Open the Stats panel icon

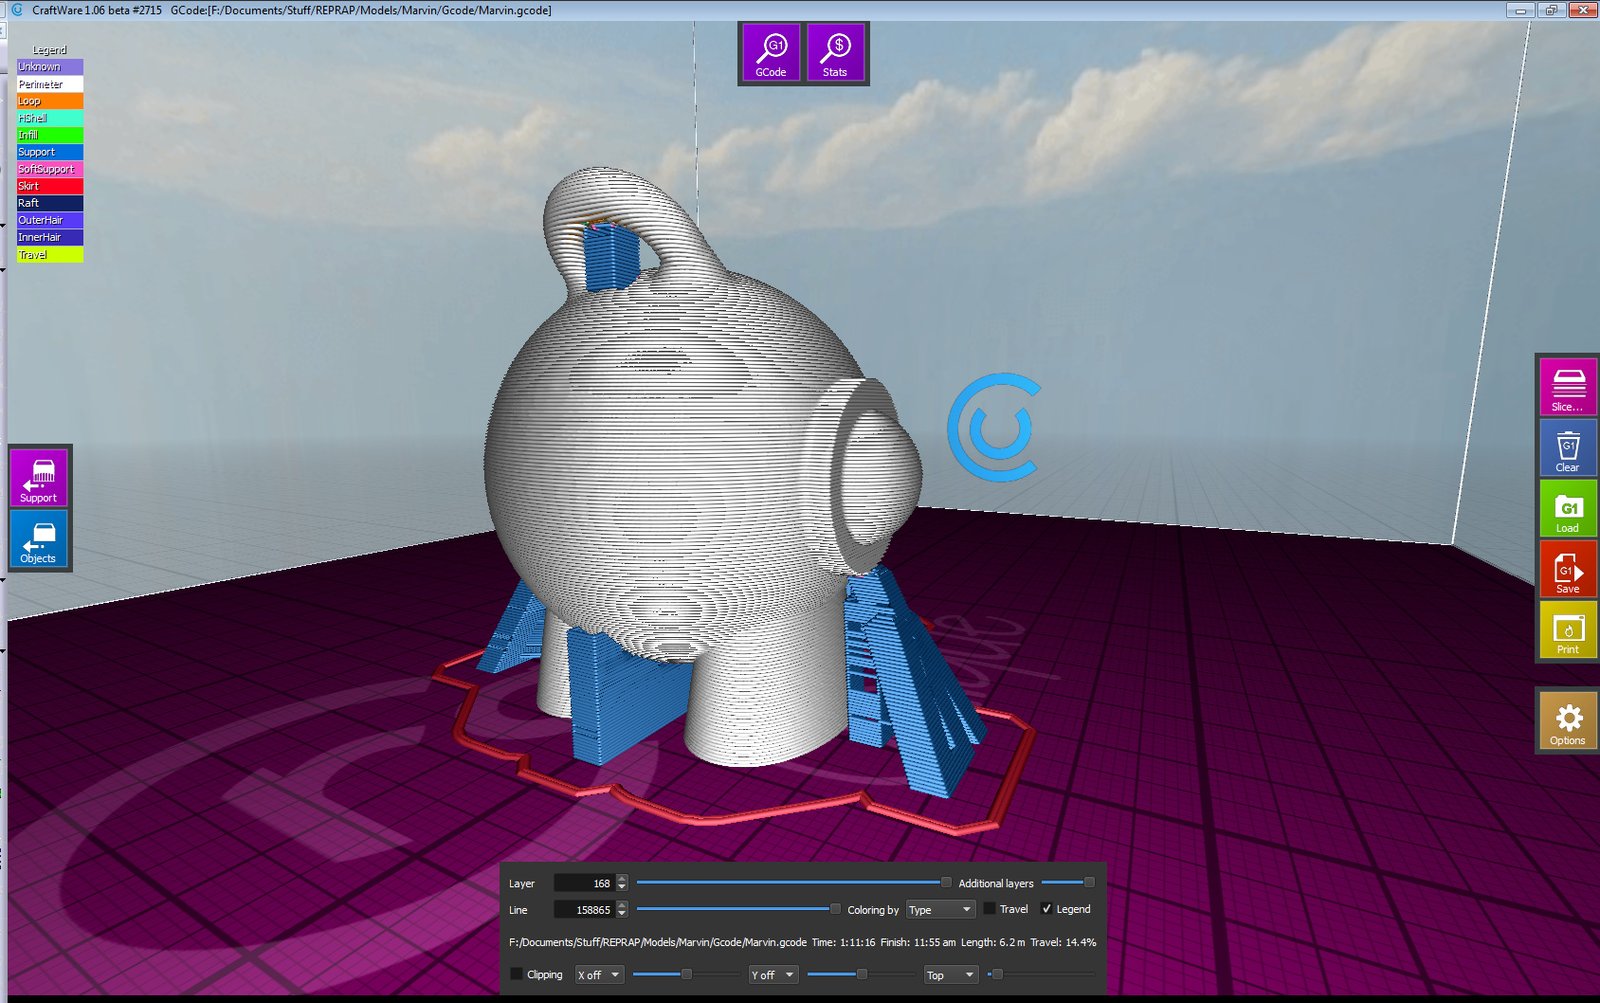coord(835,53)
